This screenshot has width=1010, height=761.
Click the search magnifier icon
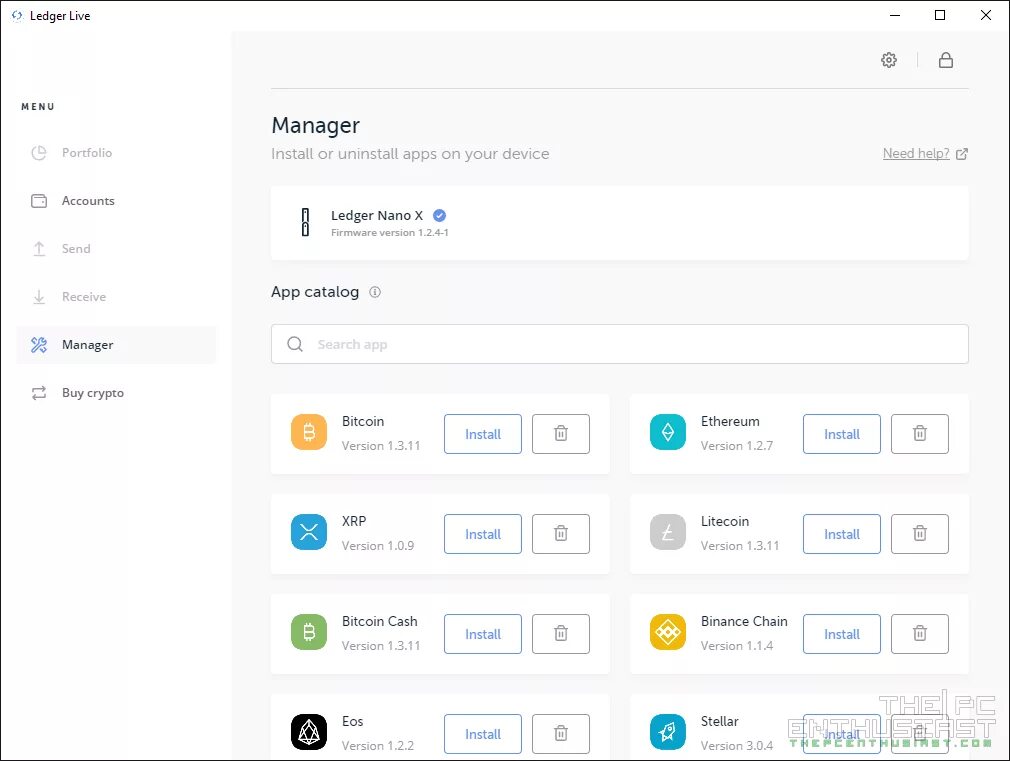295,344
